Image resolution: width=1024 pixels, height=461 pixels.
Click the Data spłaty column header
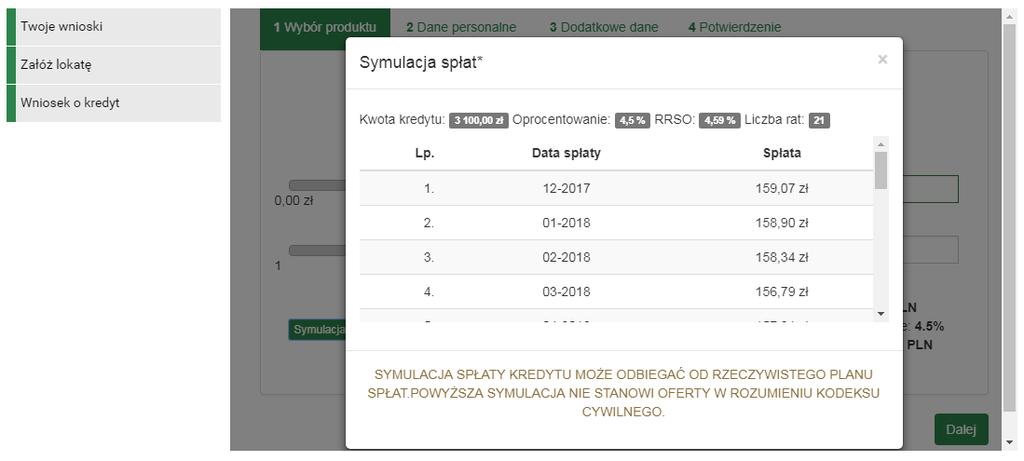click(566, 153)
